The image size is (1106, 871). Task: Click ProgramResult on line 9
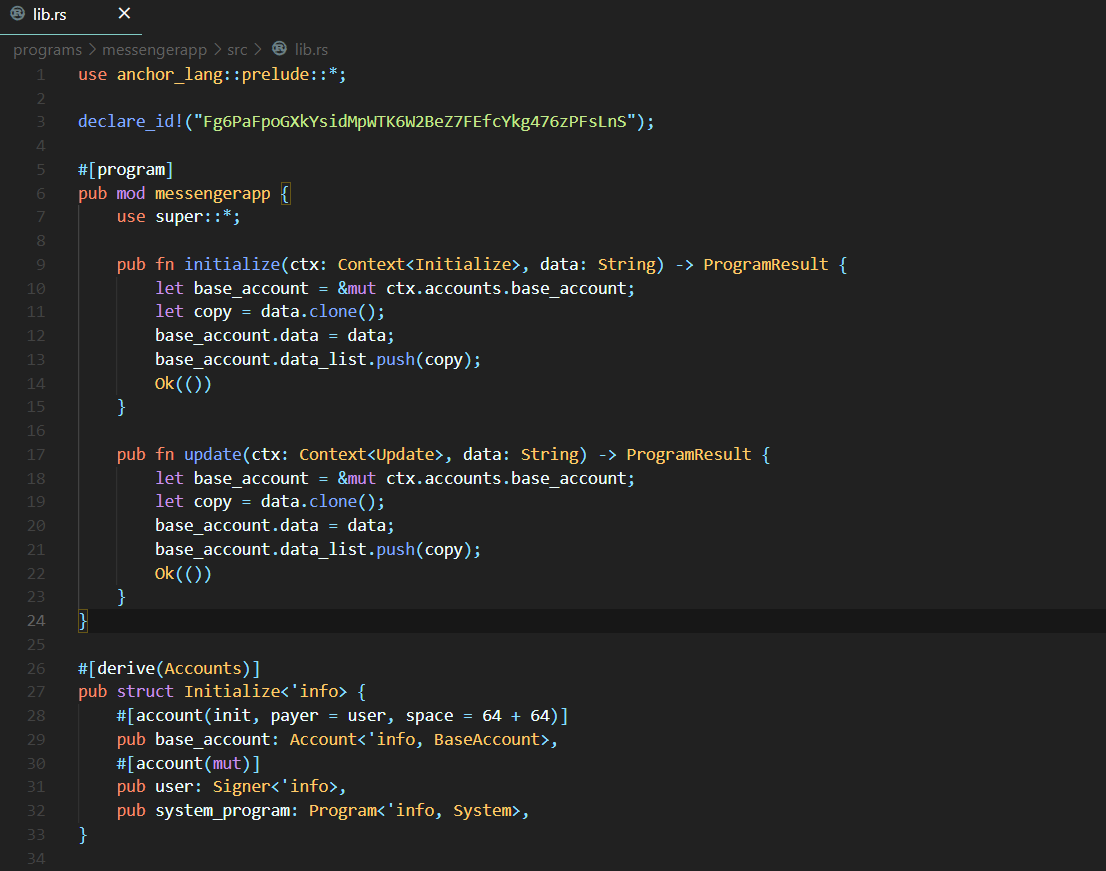(765, 264)
